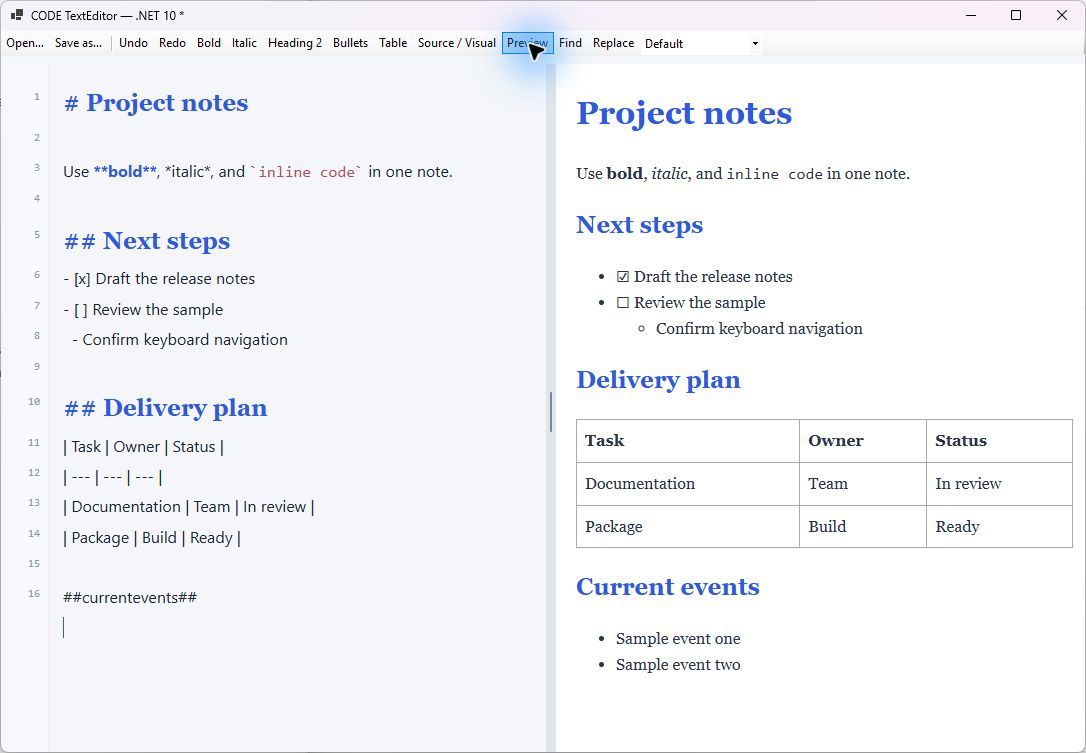The image size is (1086, 753).
Task: Click 'Sample event one' in preview
Action: pyautogui.click(x=678, y=639)
